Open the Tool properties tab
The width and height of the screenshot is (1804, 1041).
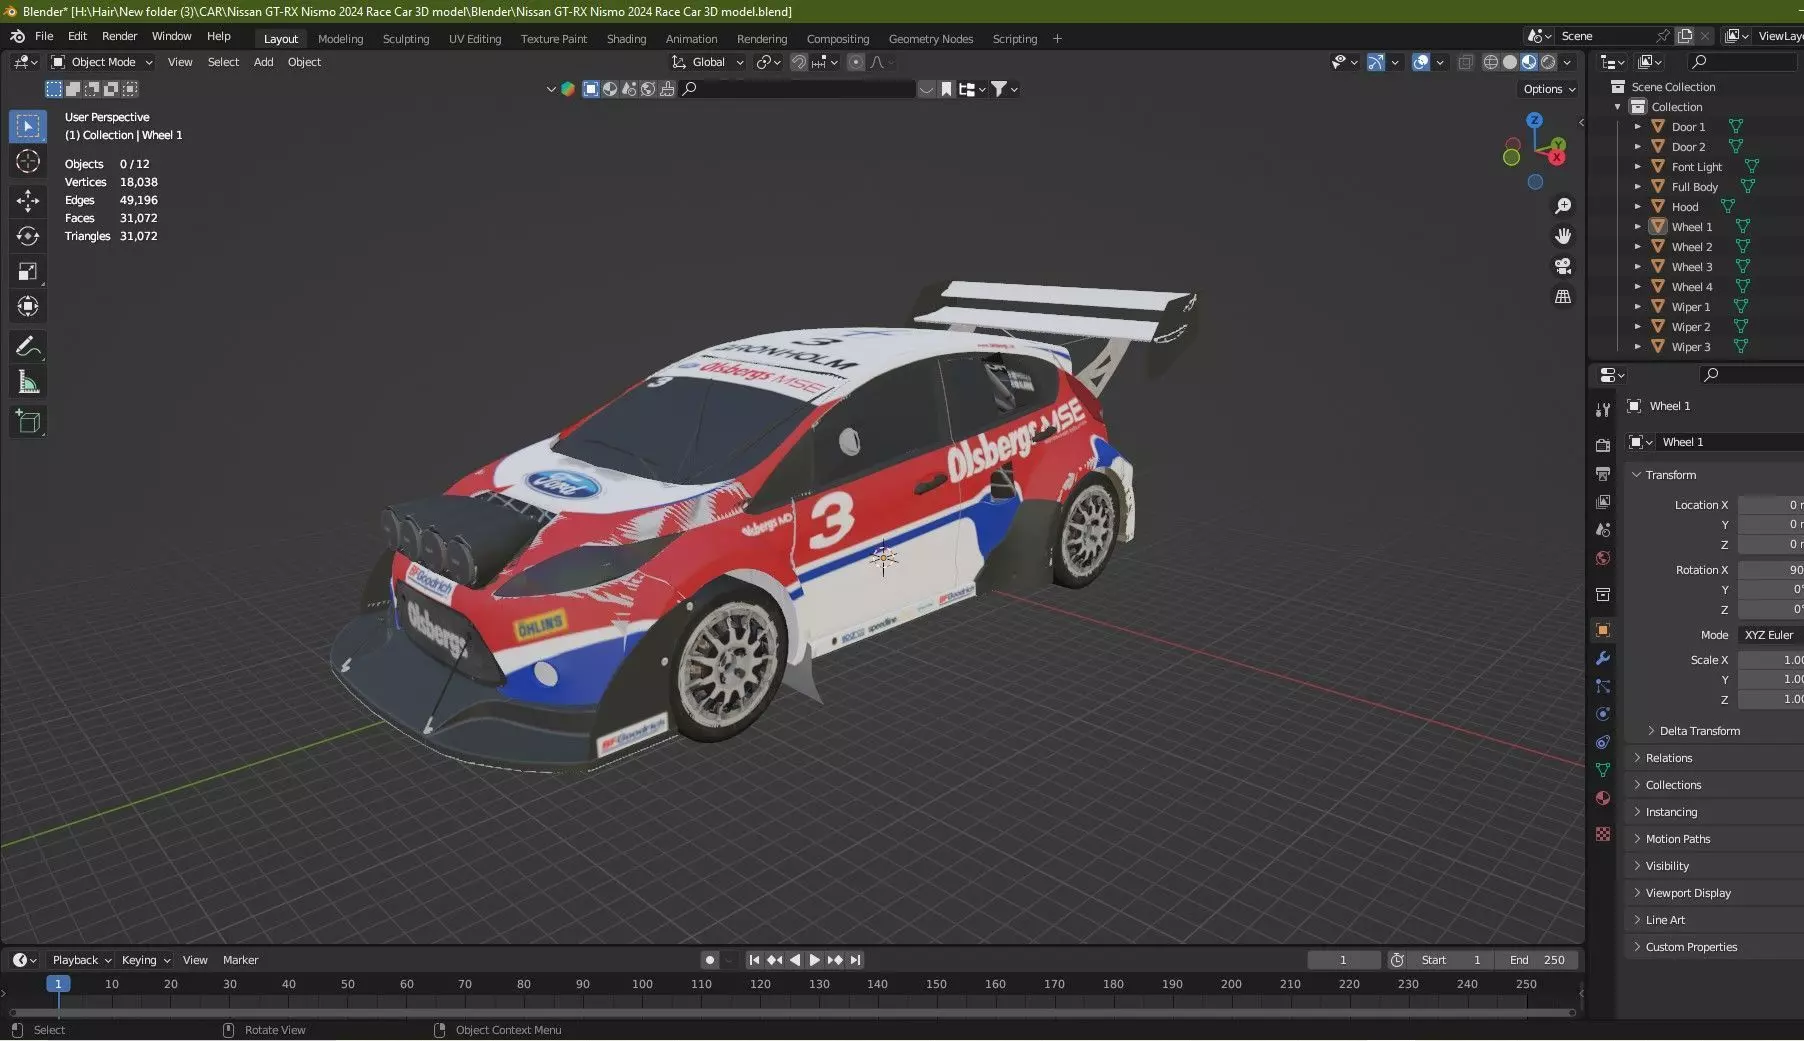coord(1603,410)
